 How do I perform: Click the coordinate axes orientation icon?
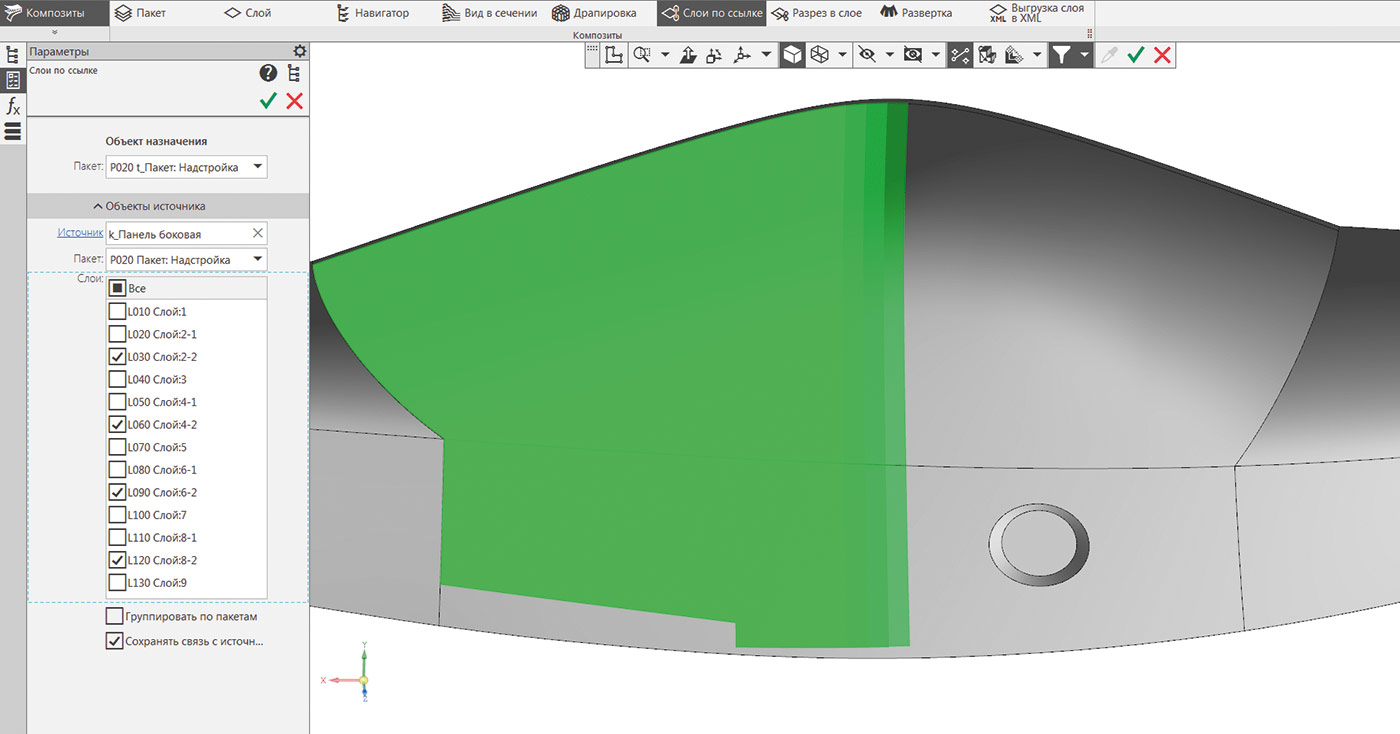coord(742,56)
